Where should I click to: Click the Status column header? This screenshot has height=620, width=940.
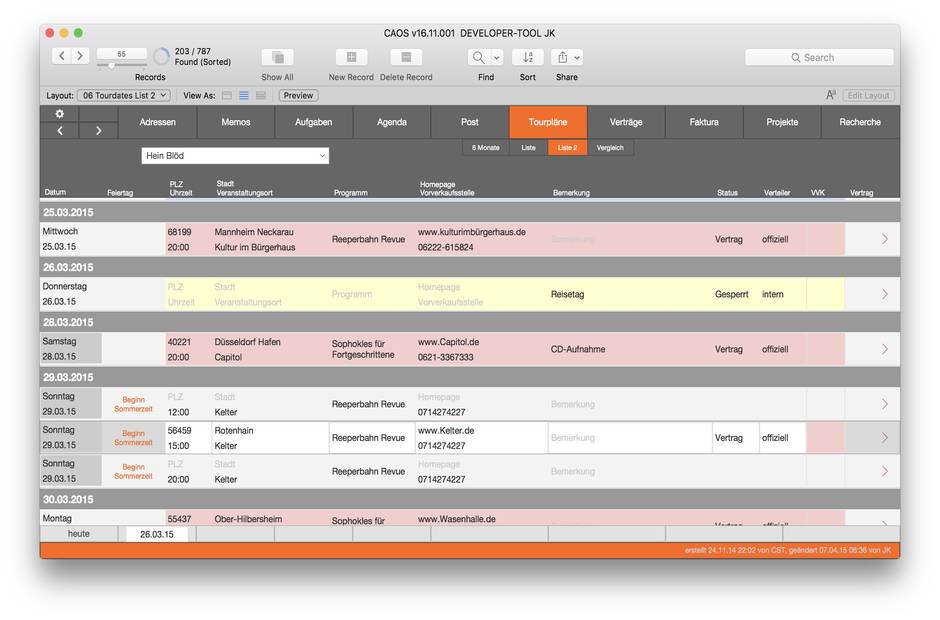[727, 193]
